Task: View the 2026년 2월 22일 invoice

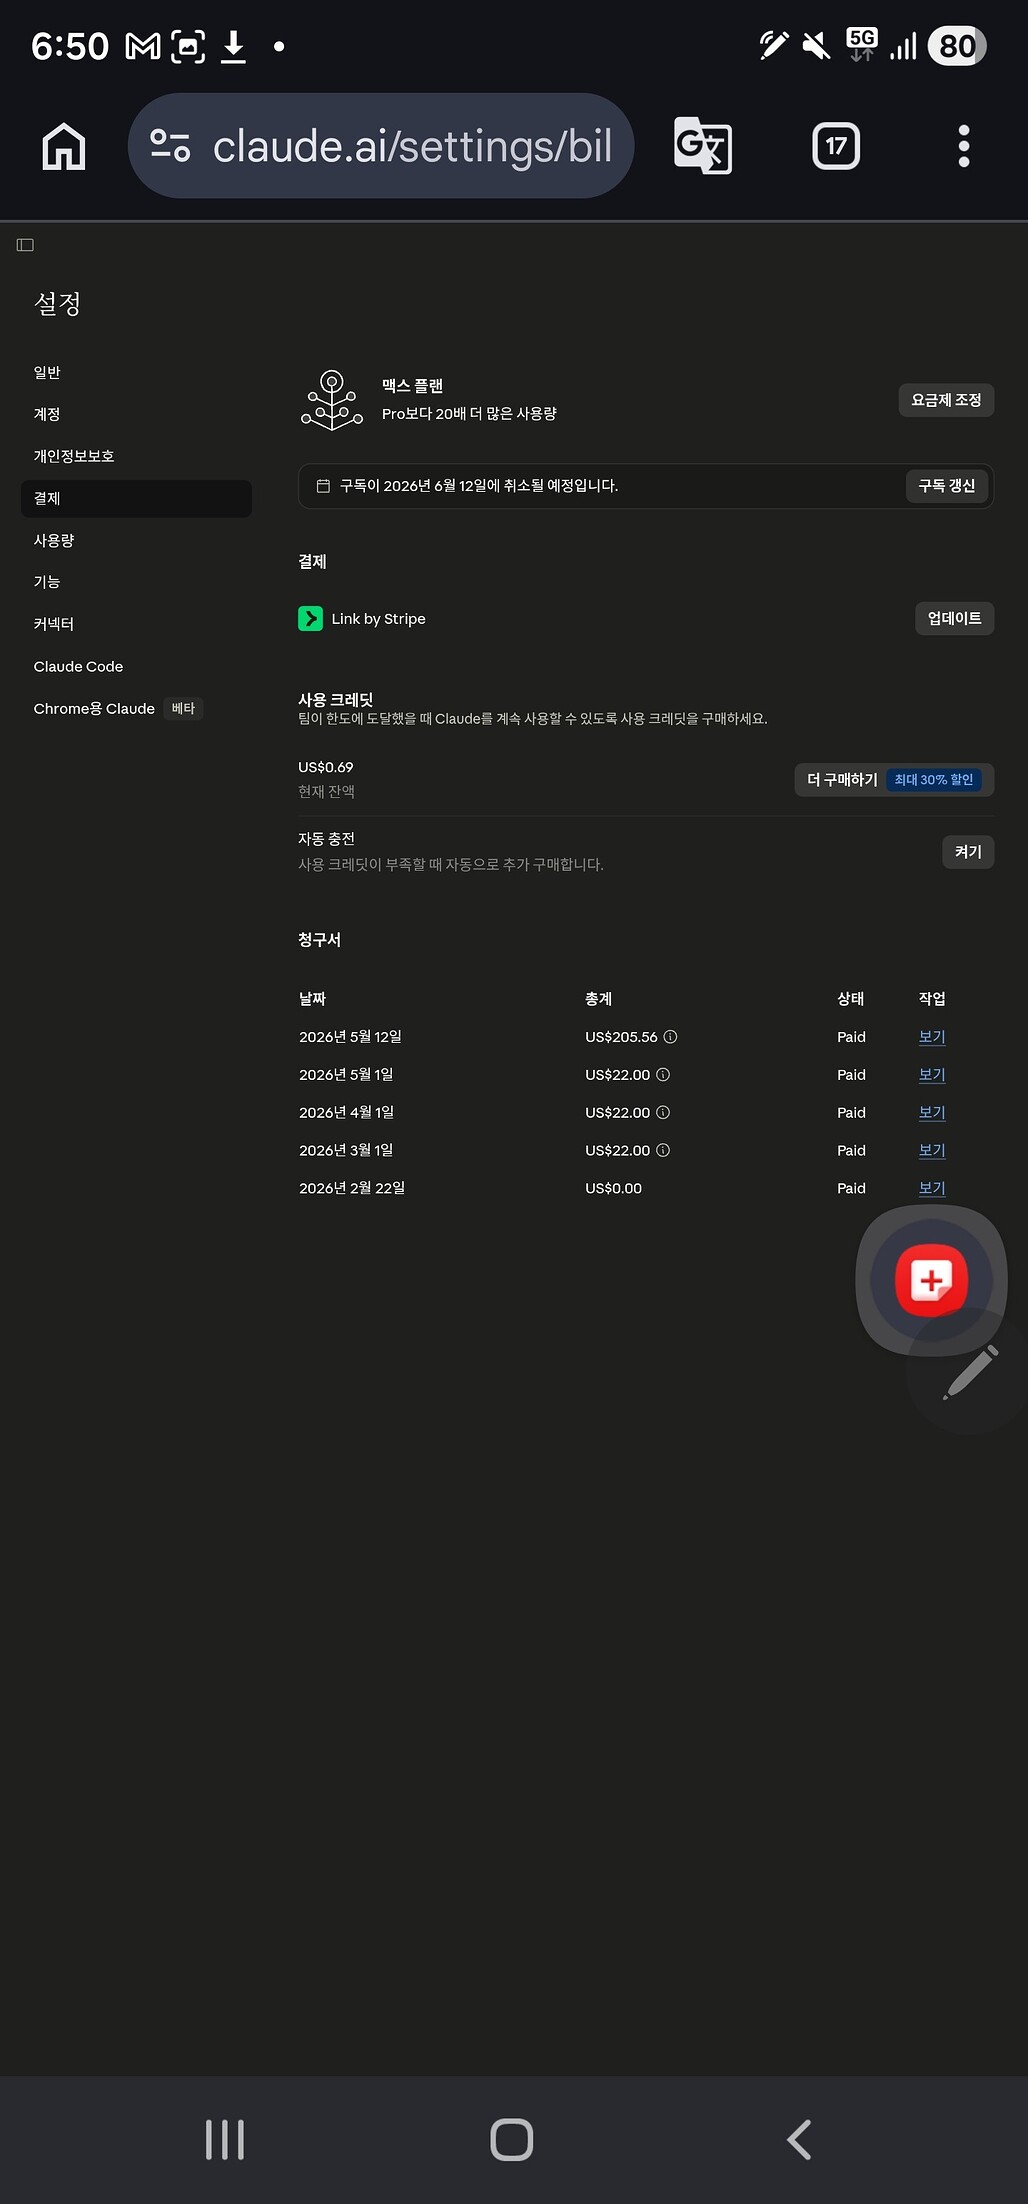Action: click(932, 1188)
